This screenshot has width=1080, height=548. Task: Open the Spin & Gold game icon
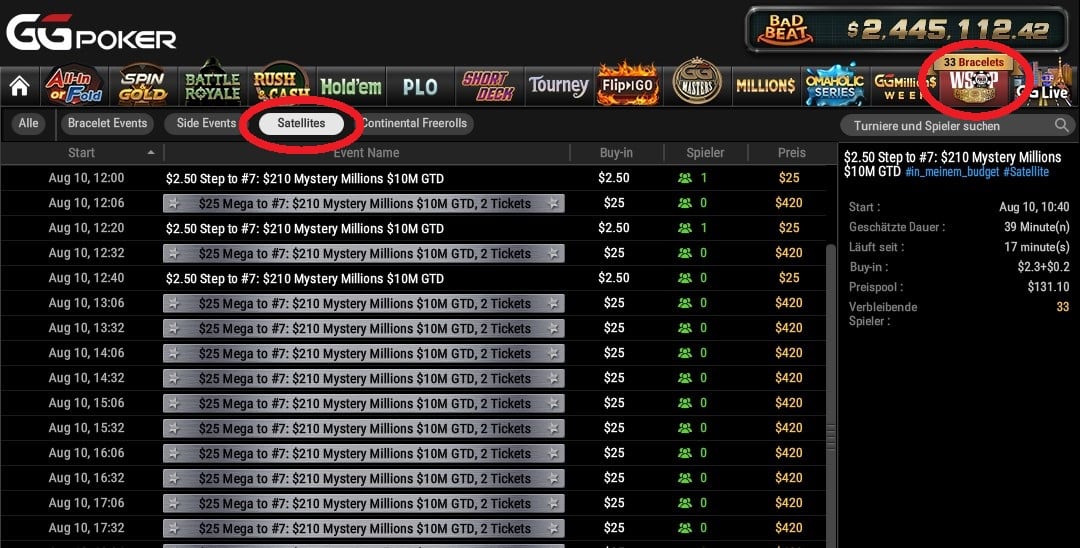[x=143, y=86]
